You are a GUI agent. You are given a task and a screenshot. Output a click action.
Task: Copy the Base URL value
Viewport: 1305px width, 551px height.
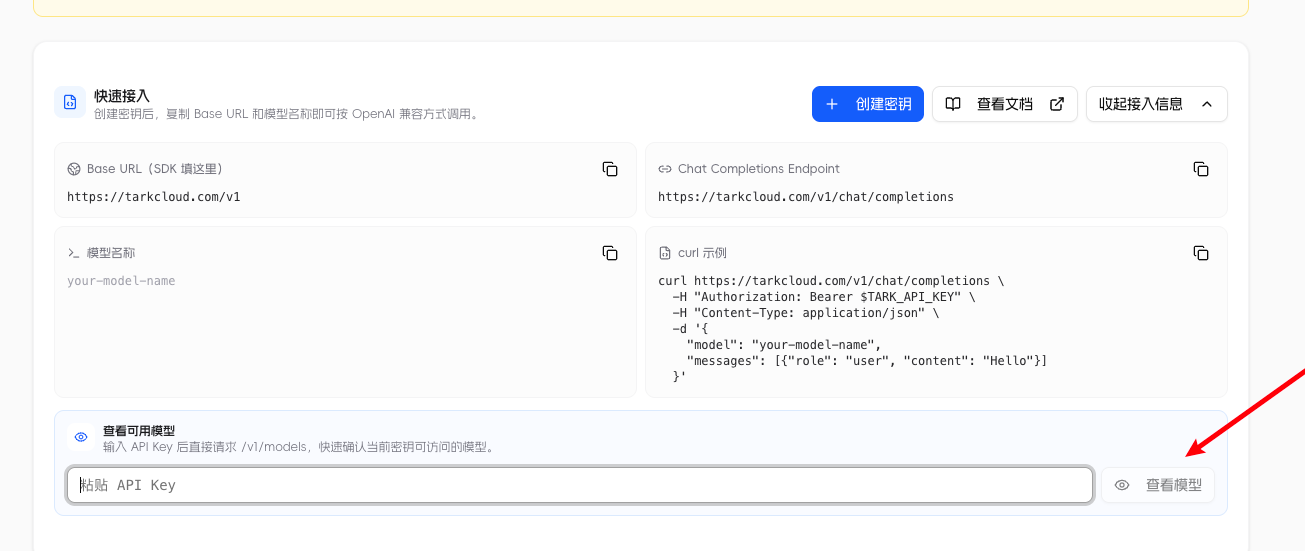tap(610, 169)
